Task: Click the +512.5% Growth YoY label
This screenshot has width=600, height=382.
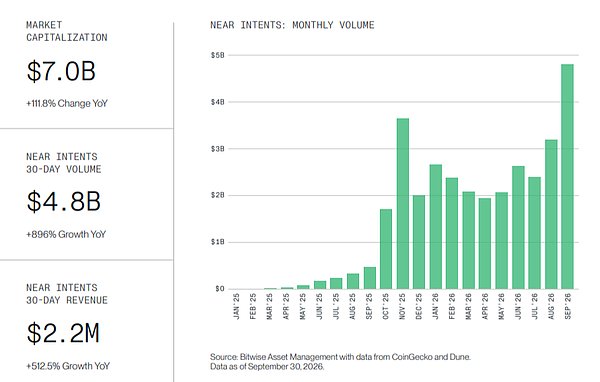Action: coord(68,366)
